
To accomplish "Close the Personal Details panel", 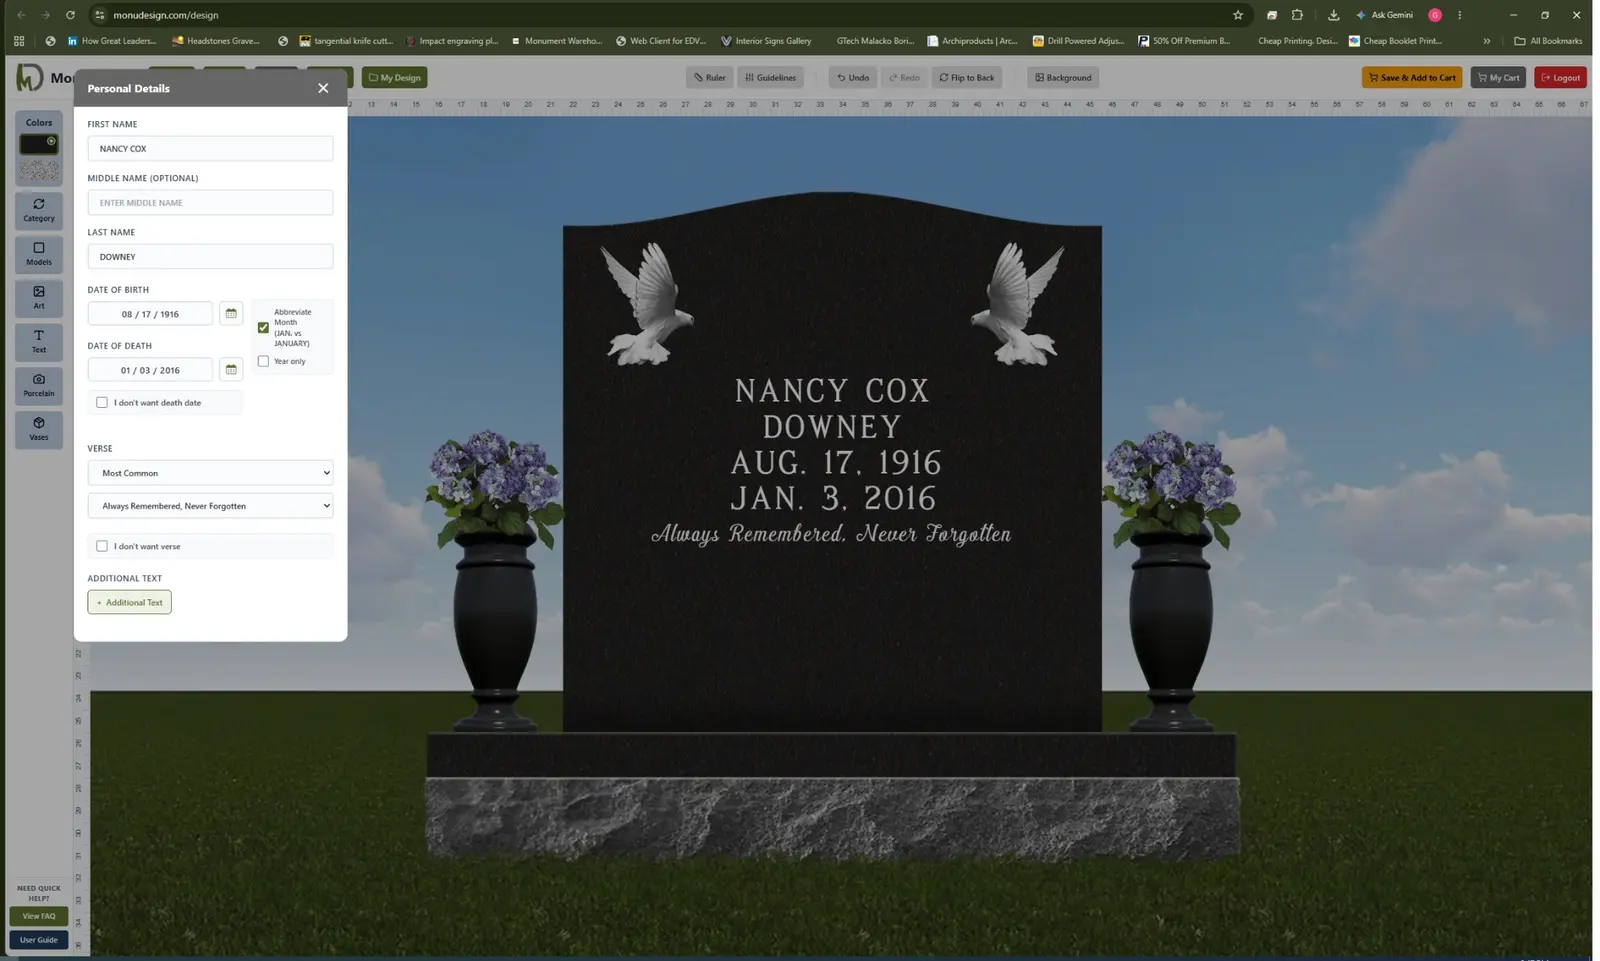I will pos(323,88).
